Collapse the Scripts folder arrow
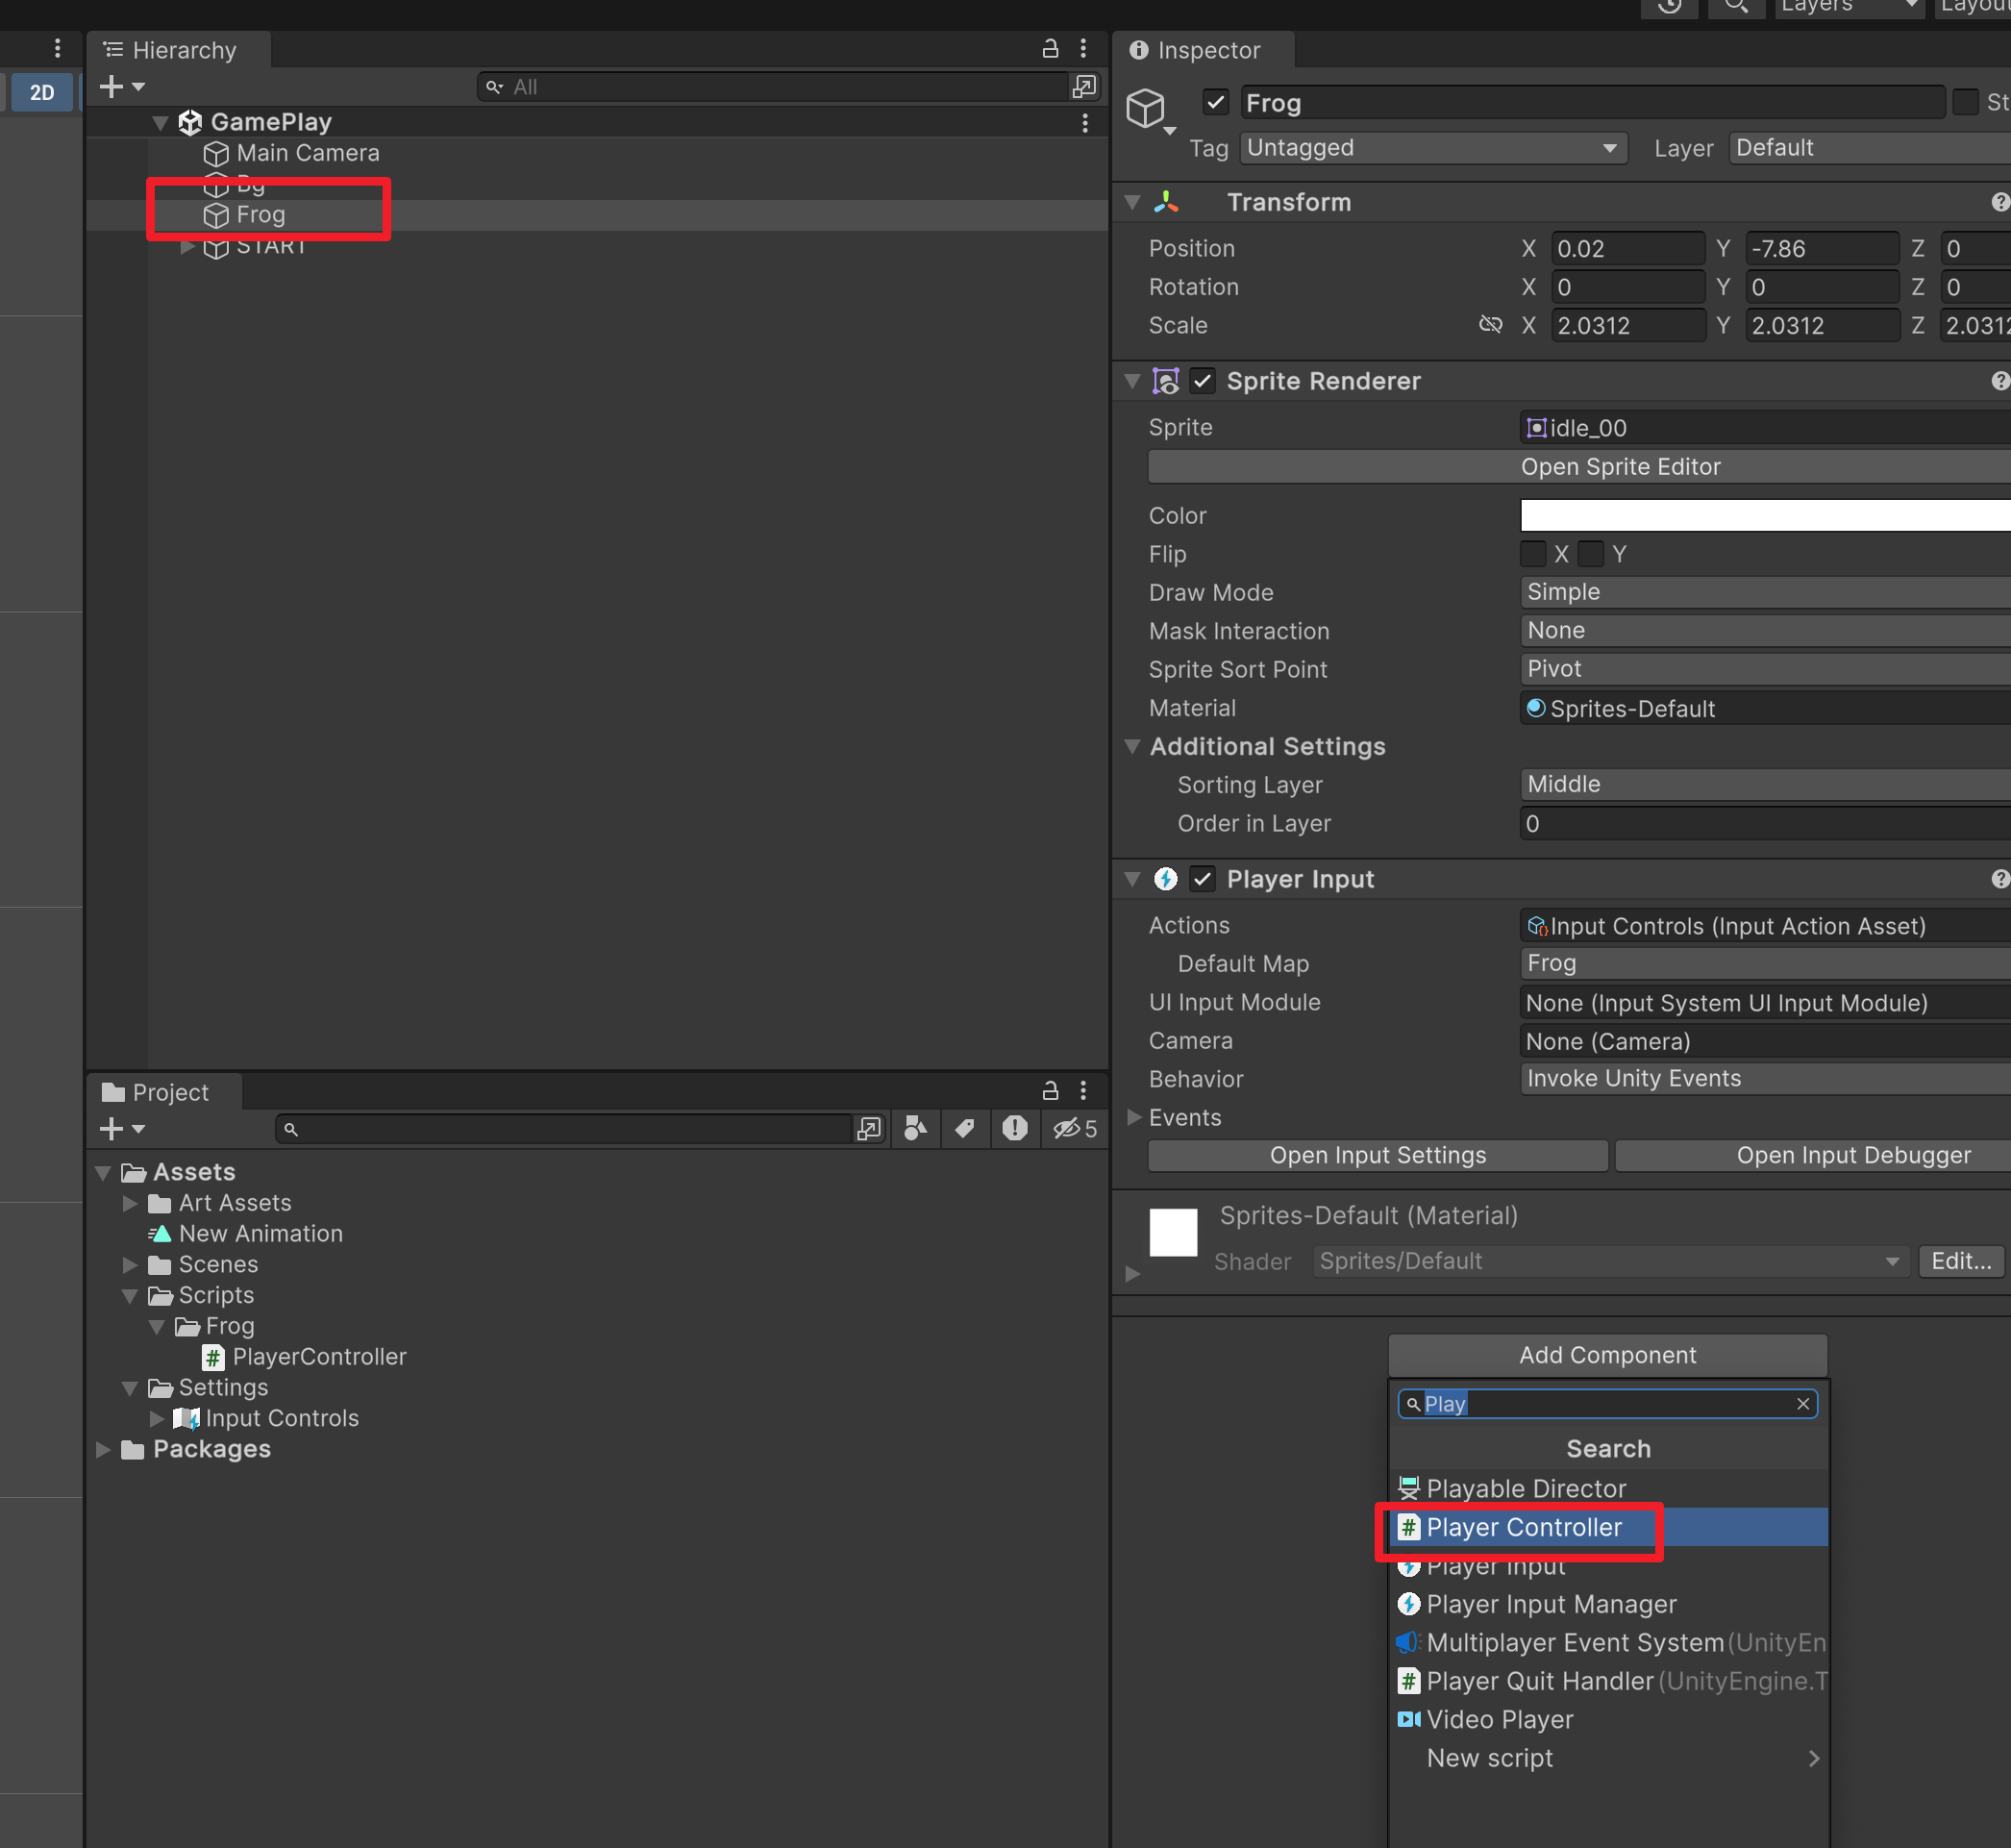The width and height of the screenshot is (2011, 1848). point(130,1295)
